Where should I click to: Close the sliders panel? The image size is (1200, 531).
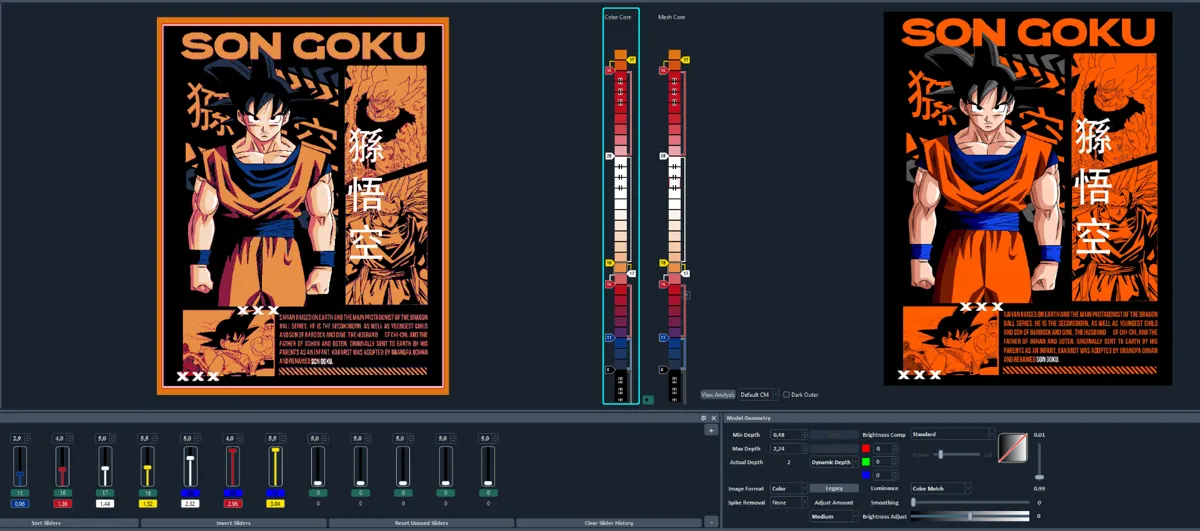pyautogui.click(x=714, y=418)
